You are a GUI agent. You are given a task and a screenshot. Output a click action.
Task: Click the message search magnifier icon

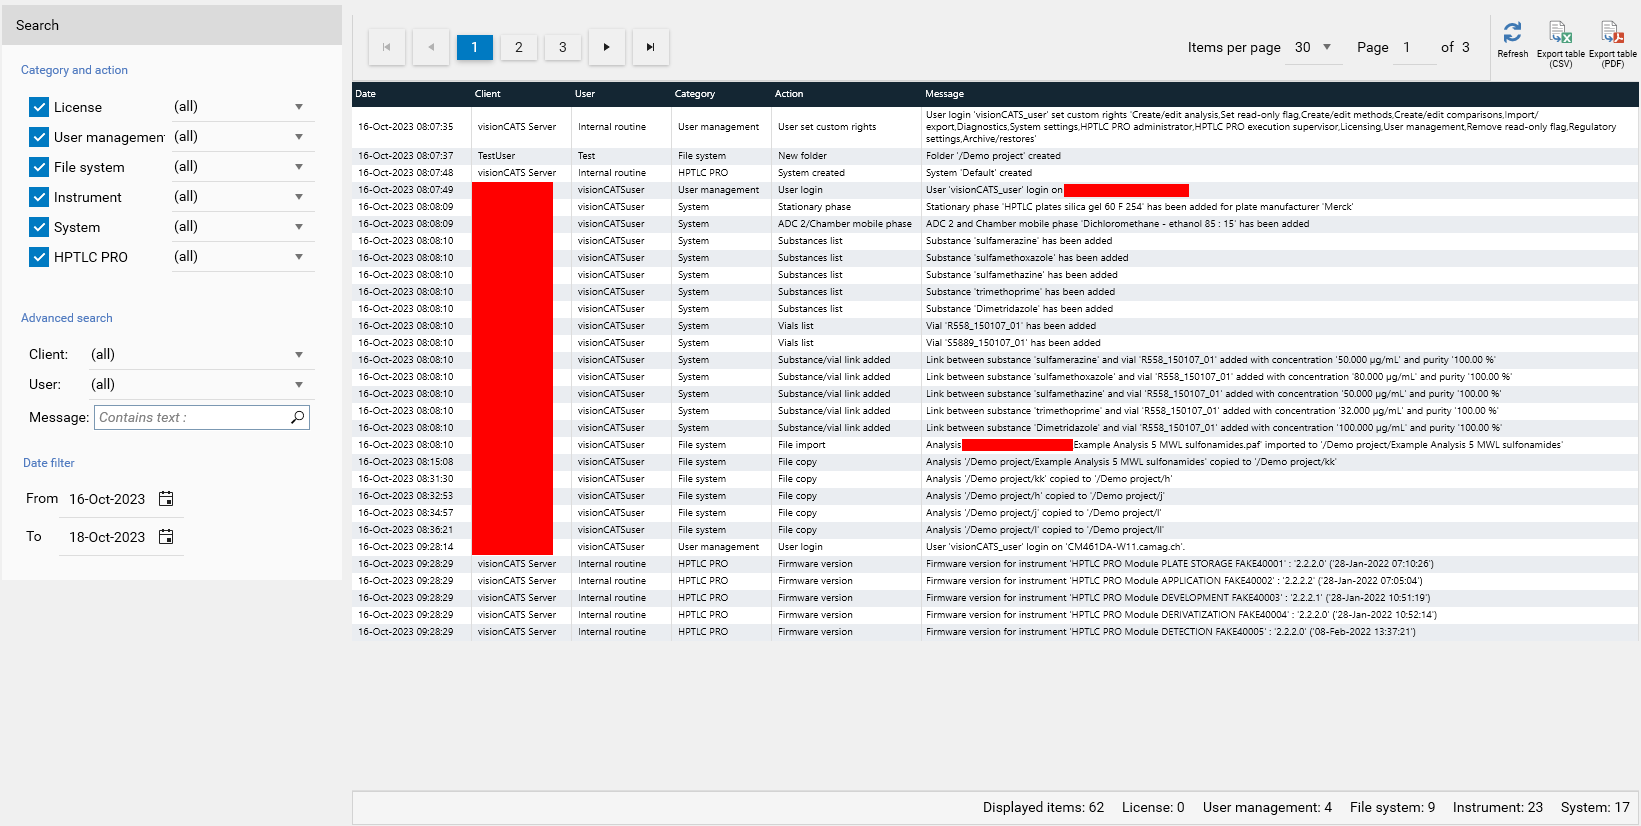pyautogui.click(x=297, y=417)
